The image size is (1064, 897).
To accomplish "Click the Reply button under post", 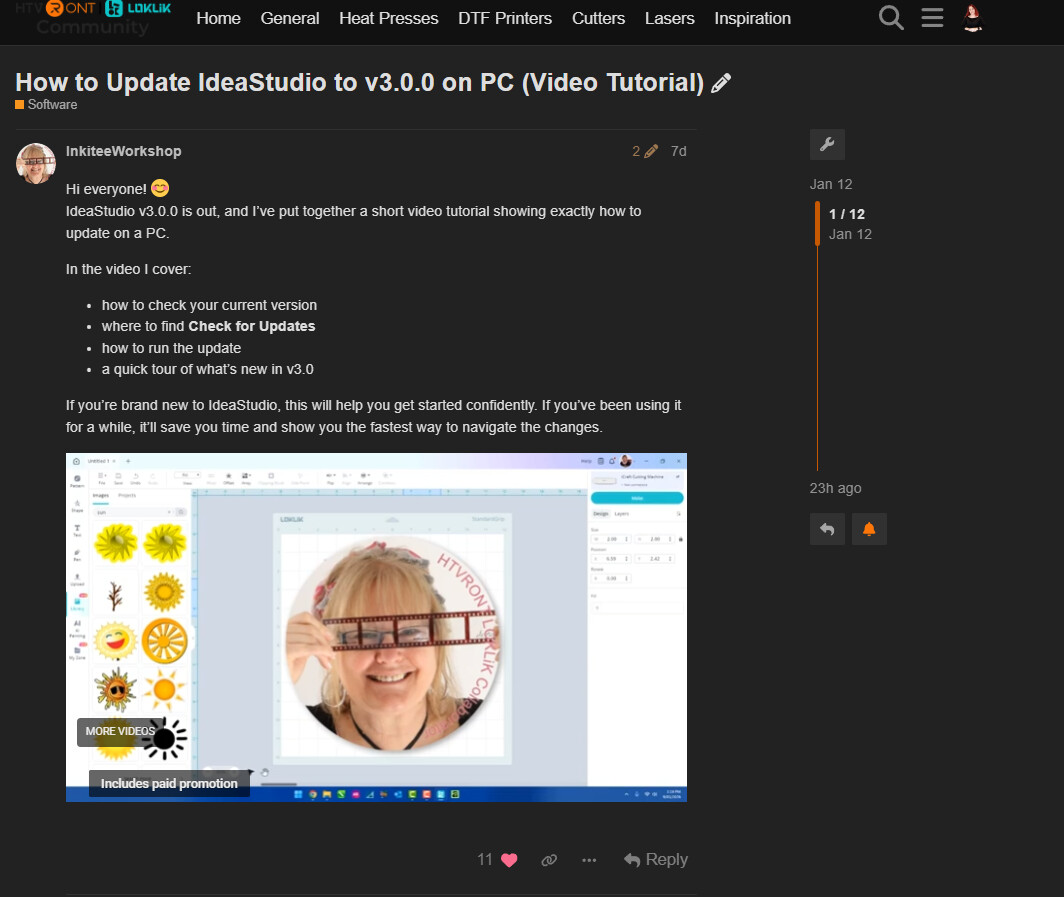I will click(656, 860).
